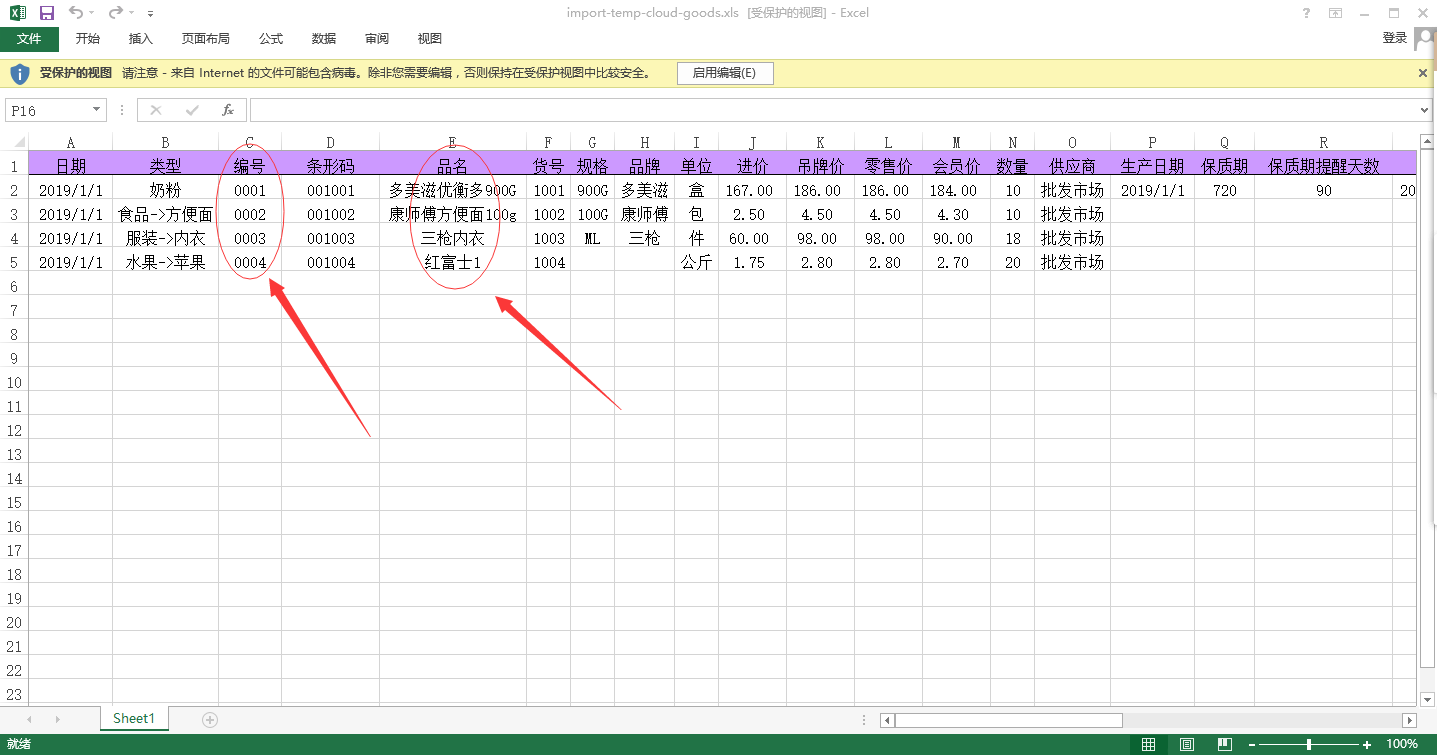Image resolution: width=1437 pixels, height=755 pixels.
Task: Switch to Normal view icon
Action: pyautogui.click(x=1149, y=744)
